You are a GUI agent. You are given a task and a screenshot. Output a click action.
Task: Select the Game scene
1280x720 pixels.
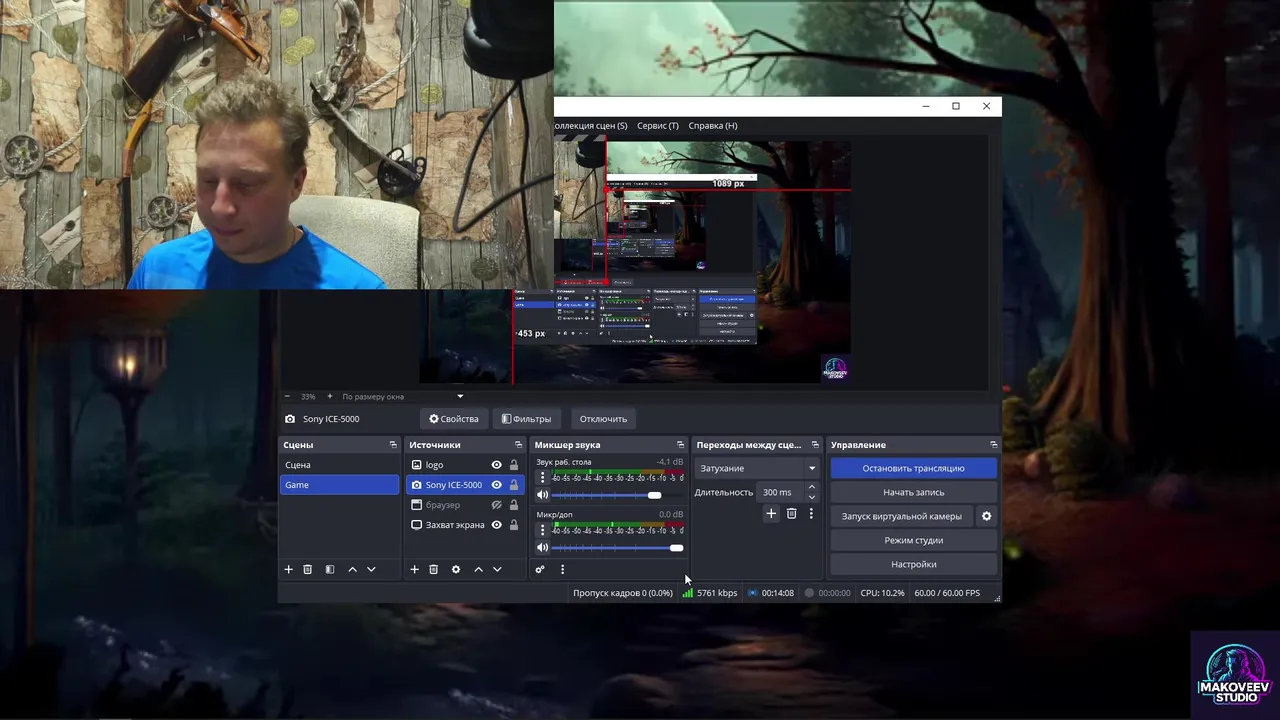tap(339, 485)
